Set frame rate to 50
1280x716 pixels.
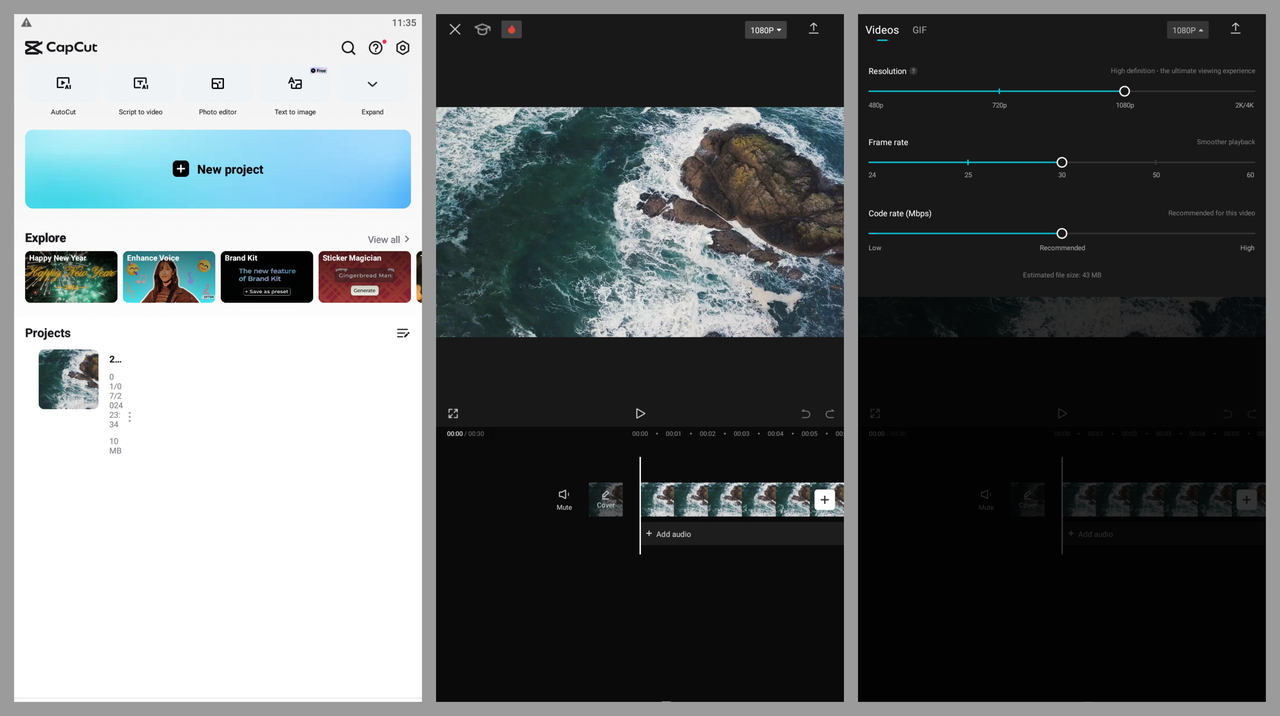(1156, 162)
